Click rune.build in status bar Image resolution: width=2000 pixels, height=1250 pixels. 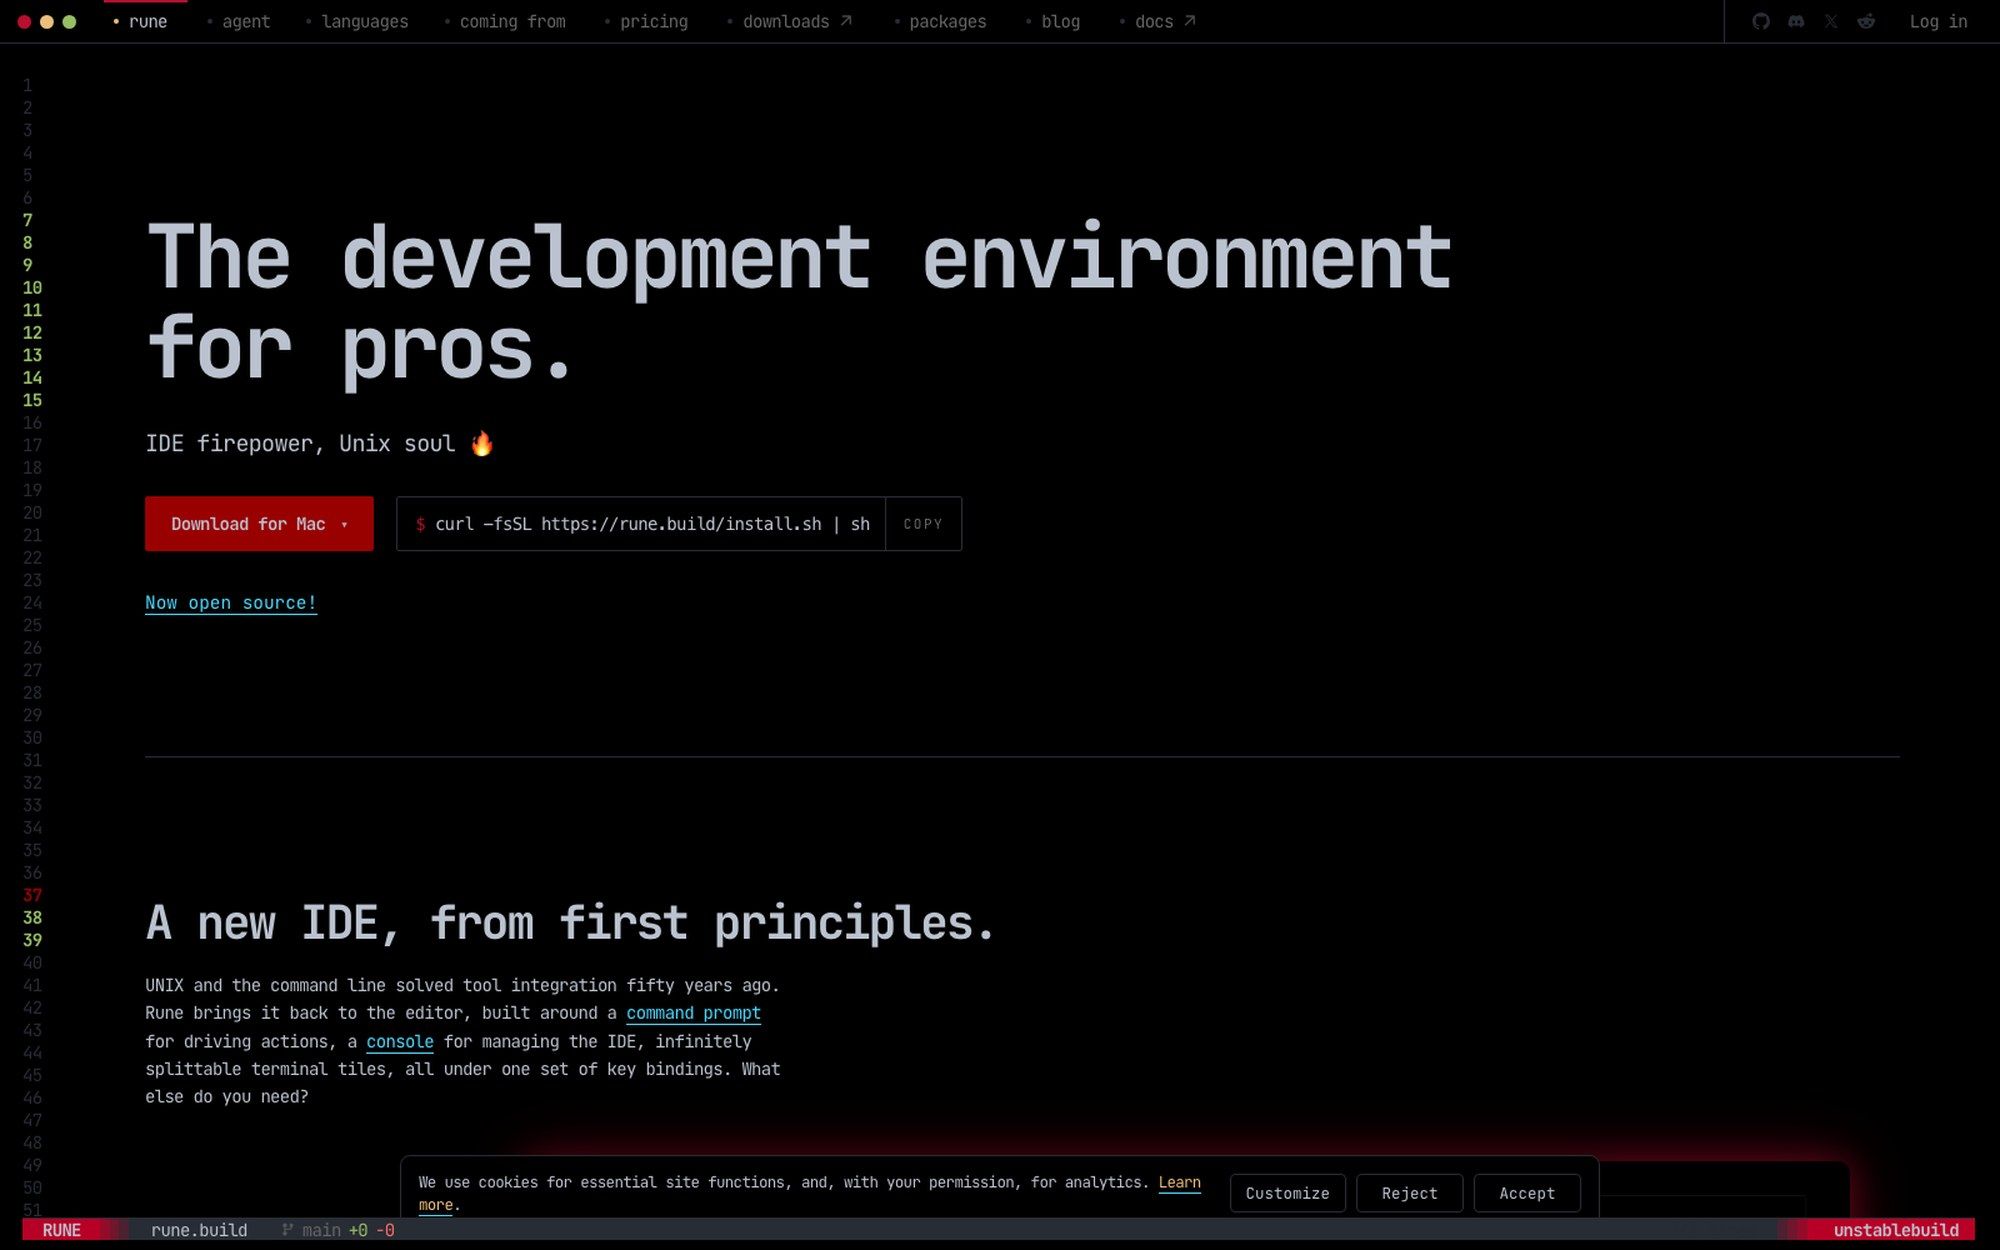pos(199,1230)
